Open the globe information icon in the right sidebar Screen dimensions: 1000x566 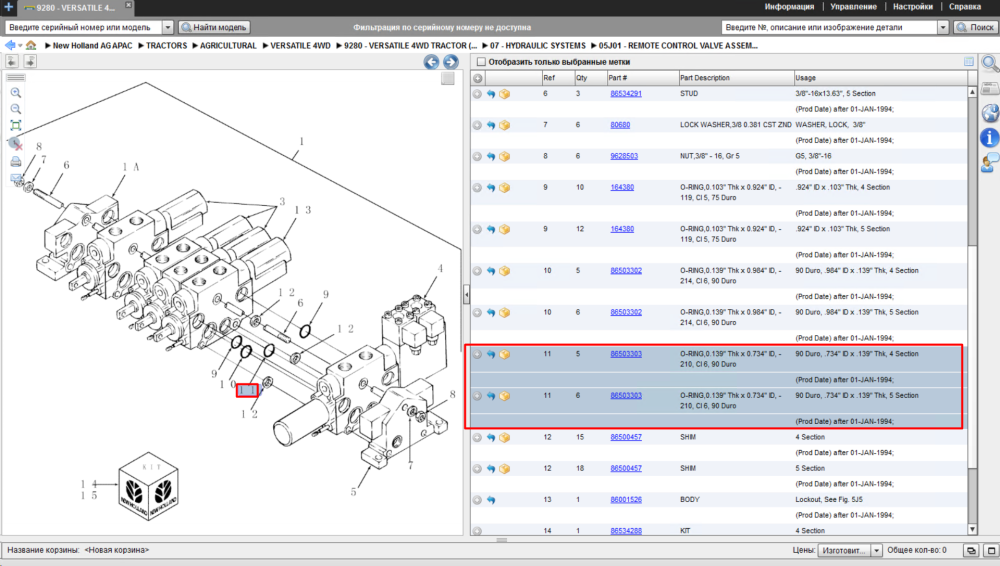pos(990,113)
